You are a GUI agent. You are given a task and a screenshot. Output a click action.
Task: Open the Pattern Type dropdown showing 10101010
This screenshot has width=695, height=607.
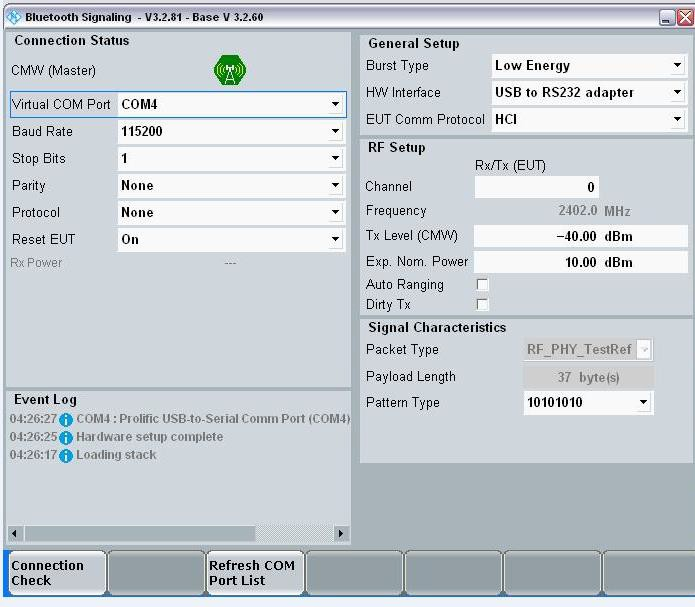[588, 403]
